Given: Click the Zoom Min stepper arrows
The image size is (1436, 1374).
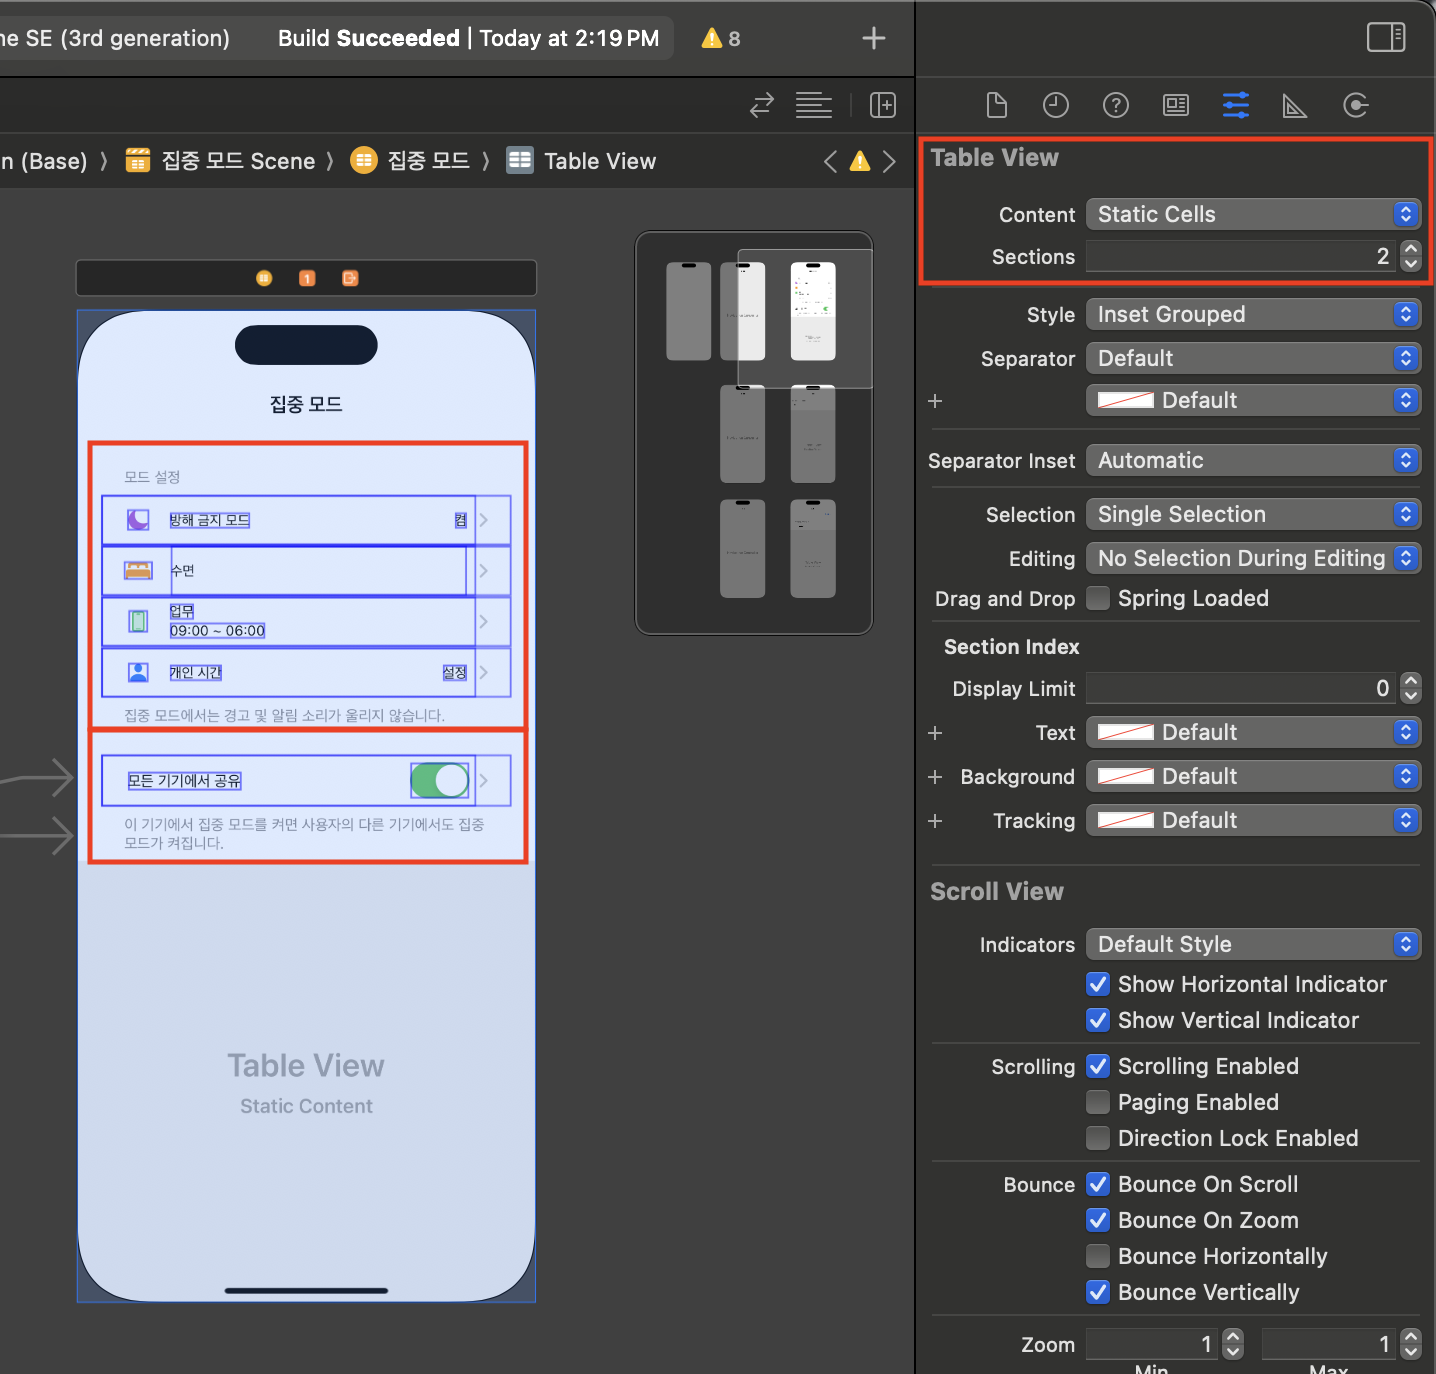Looking at the screenshot, I should [x=1233, y=1343].
